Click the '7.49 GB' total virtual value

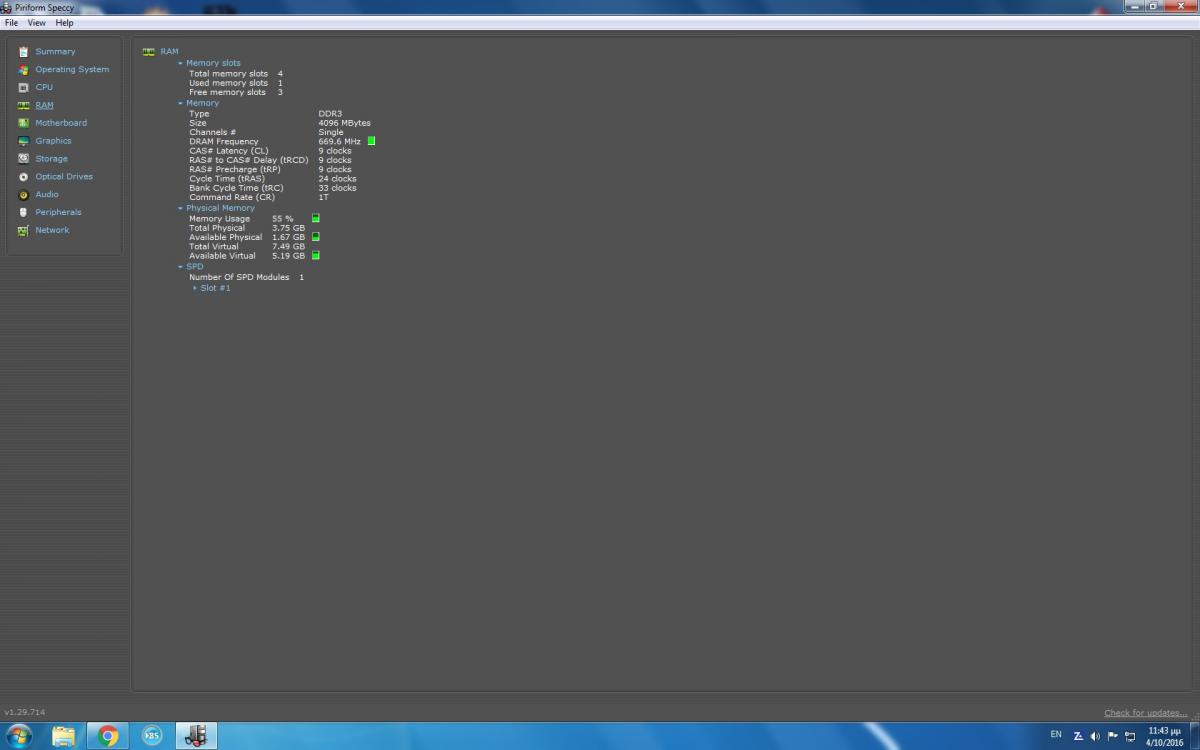coord(289,247)
